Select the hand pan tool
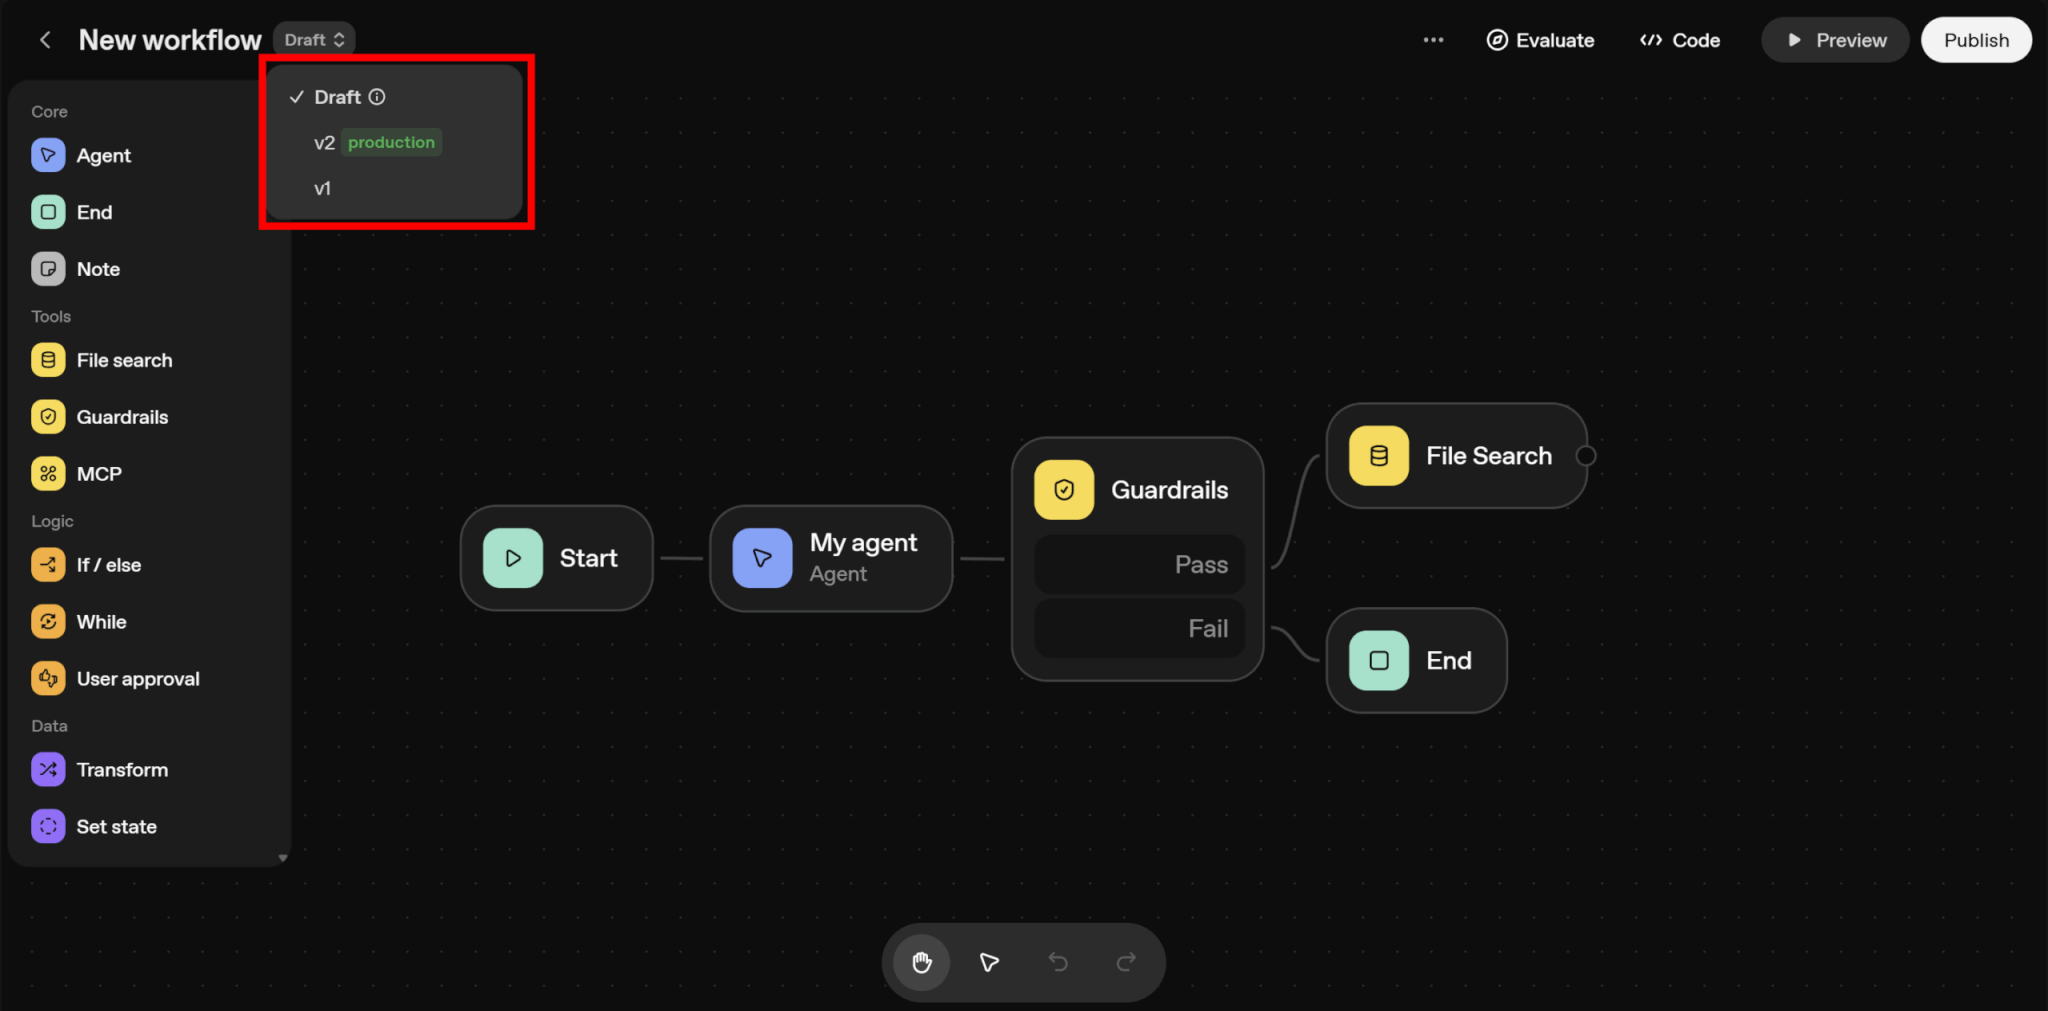 (x=921, y=962)
